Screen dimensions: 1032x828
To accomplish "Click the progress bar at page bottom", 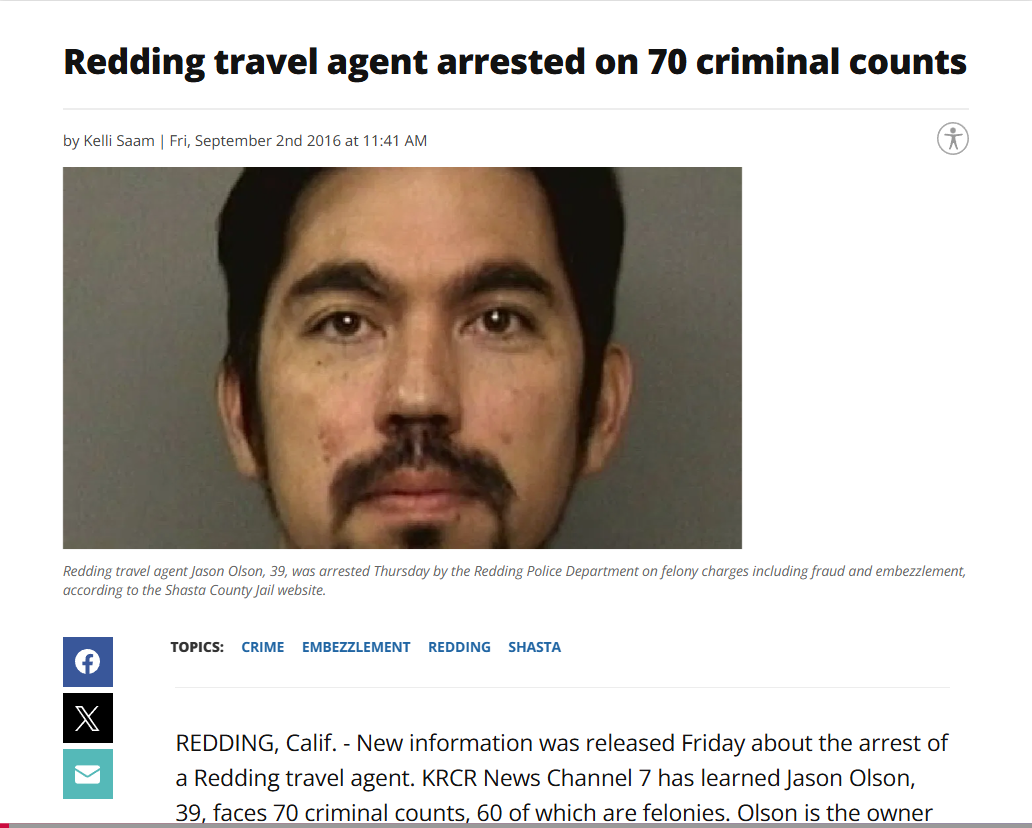I will click(516, 825).
